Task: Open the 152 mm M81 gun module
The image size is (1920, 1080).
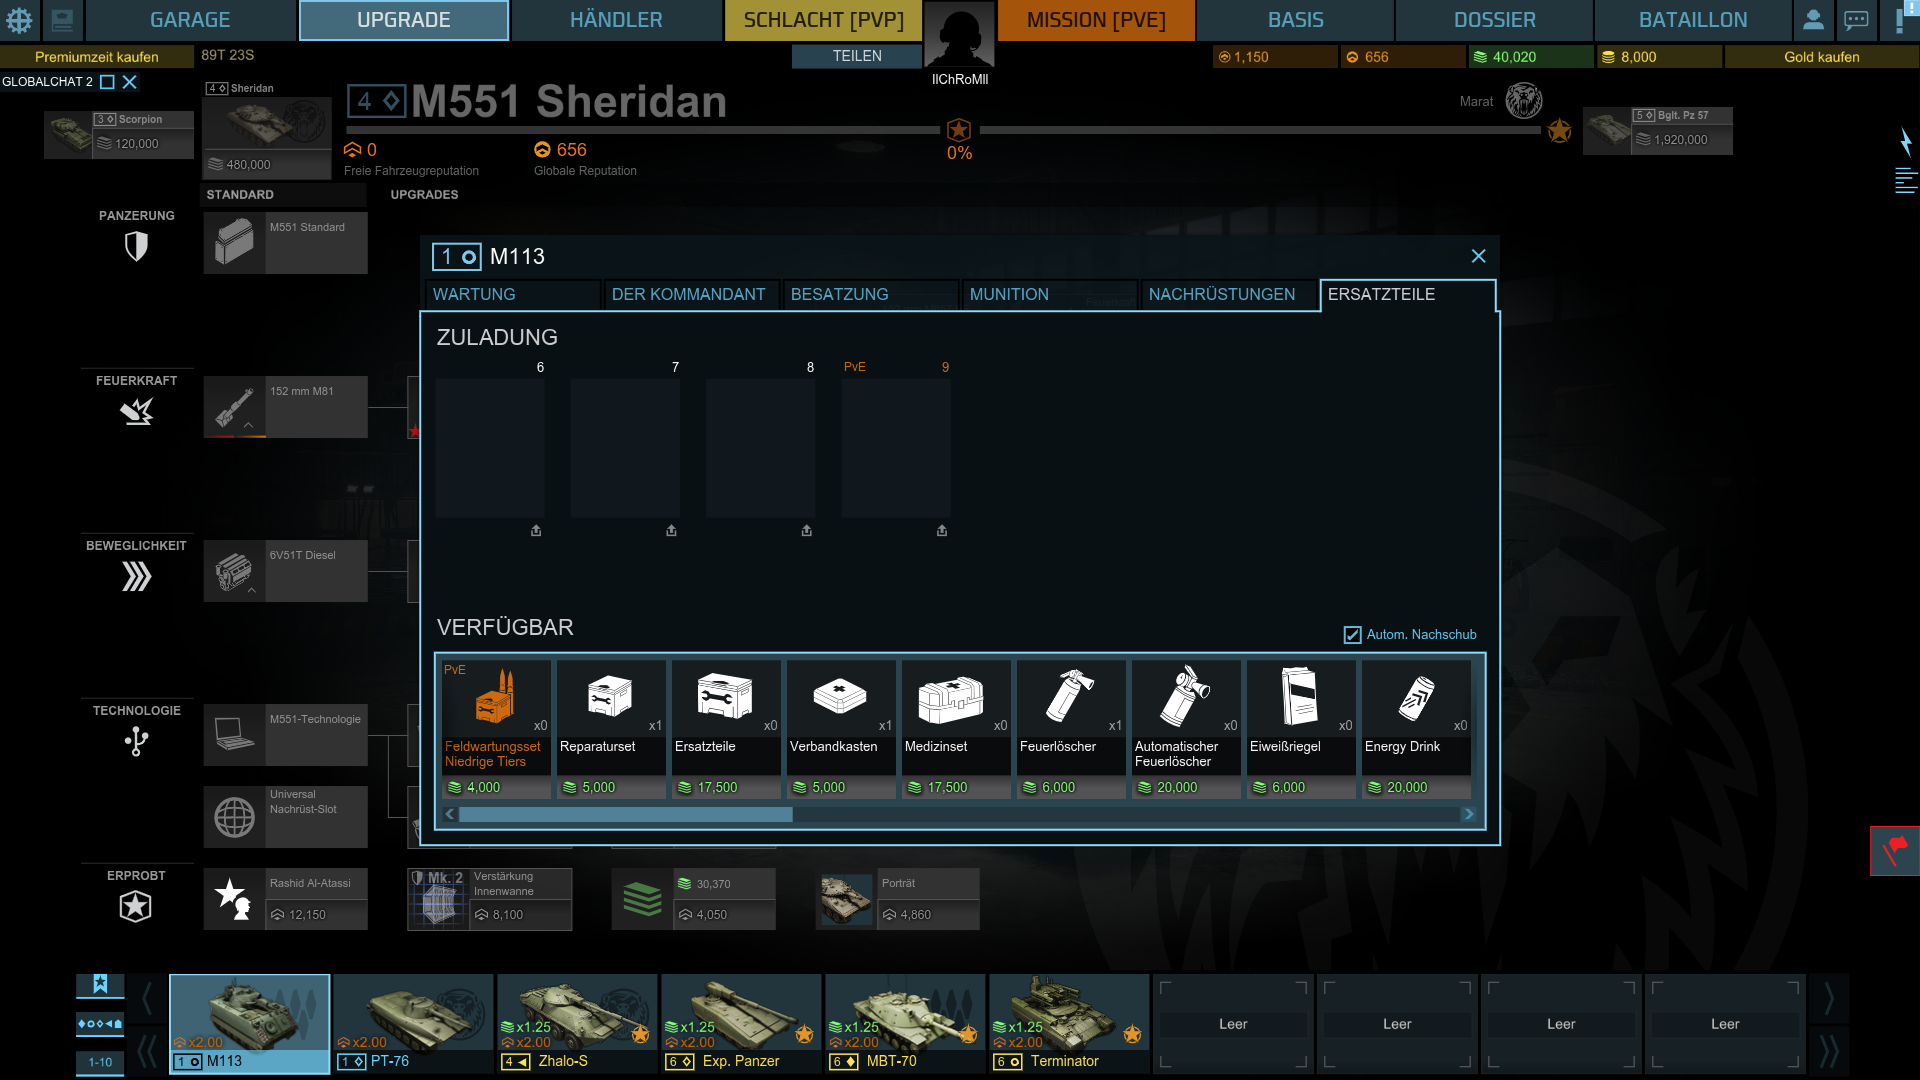Action: [x=286, y=407]
